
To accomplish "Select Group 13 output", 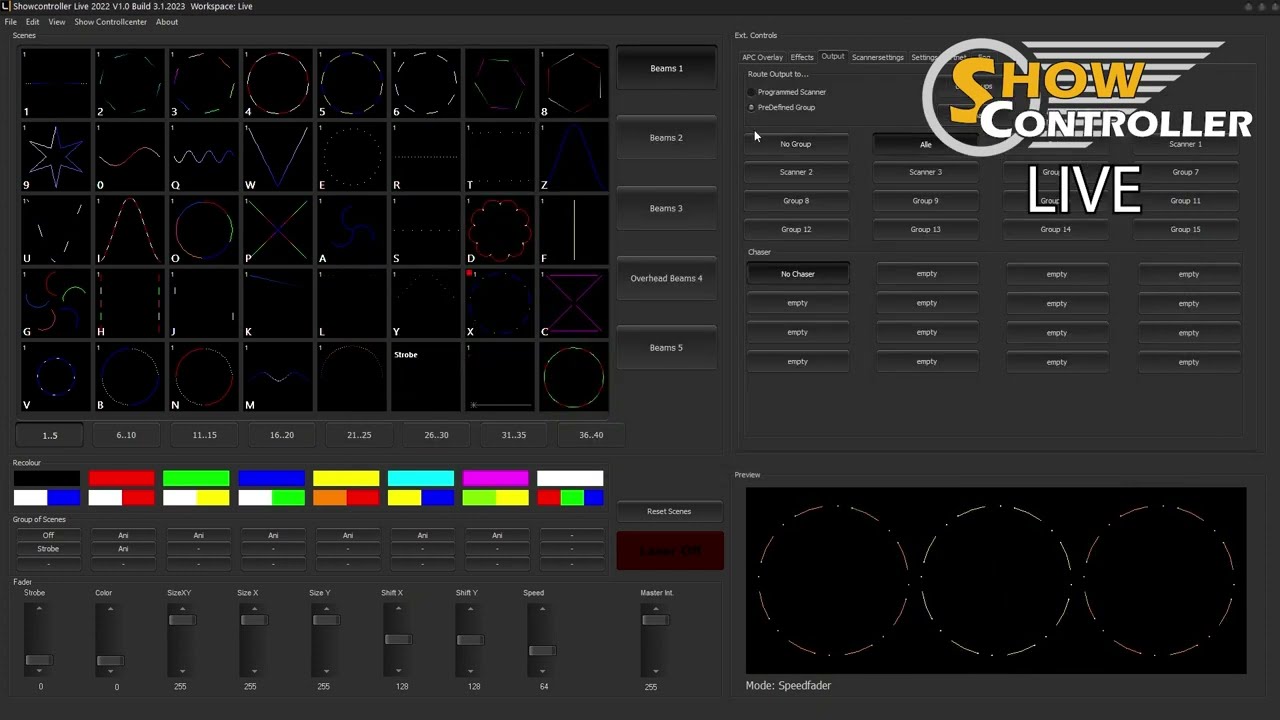I will pyautogui.click(x=925, y=229).
